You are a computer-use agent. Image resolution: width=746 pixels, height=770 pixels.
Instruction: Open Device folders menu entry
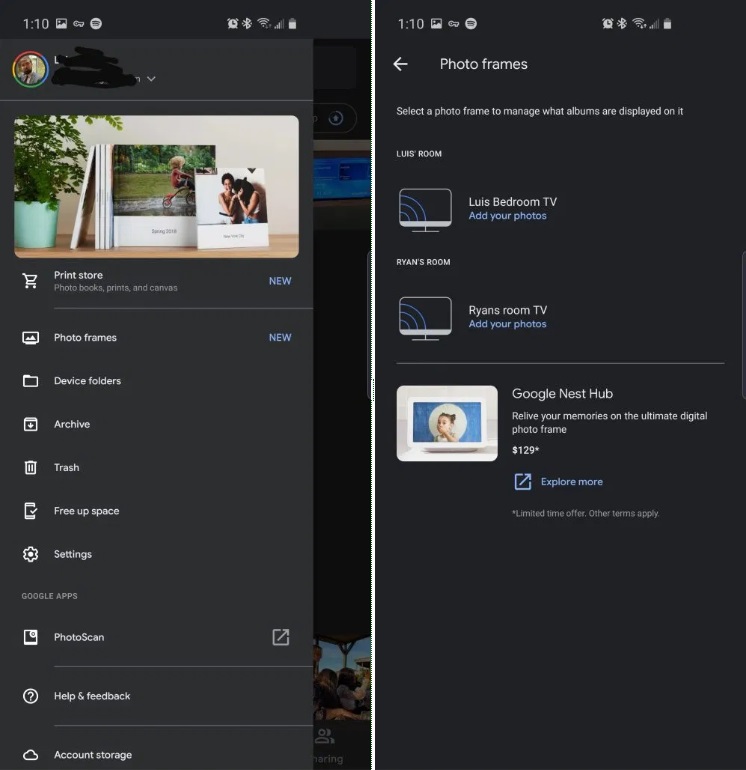[157, 381]
